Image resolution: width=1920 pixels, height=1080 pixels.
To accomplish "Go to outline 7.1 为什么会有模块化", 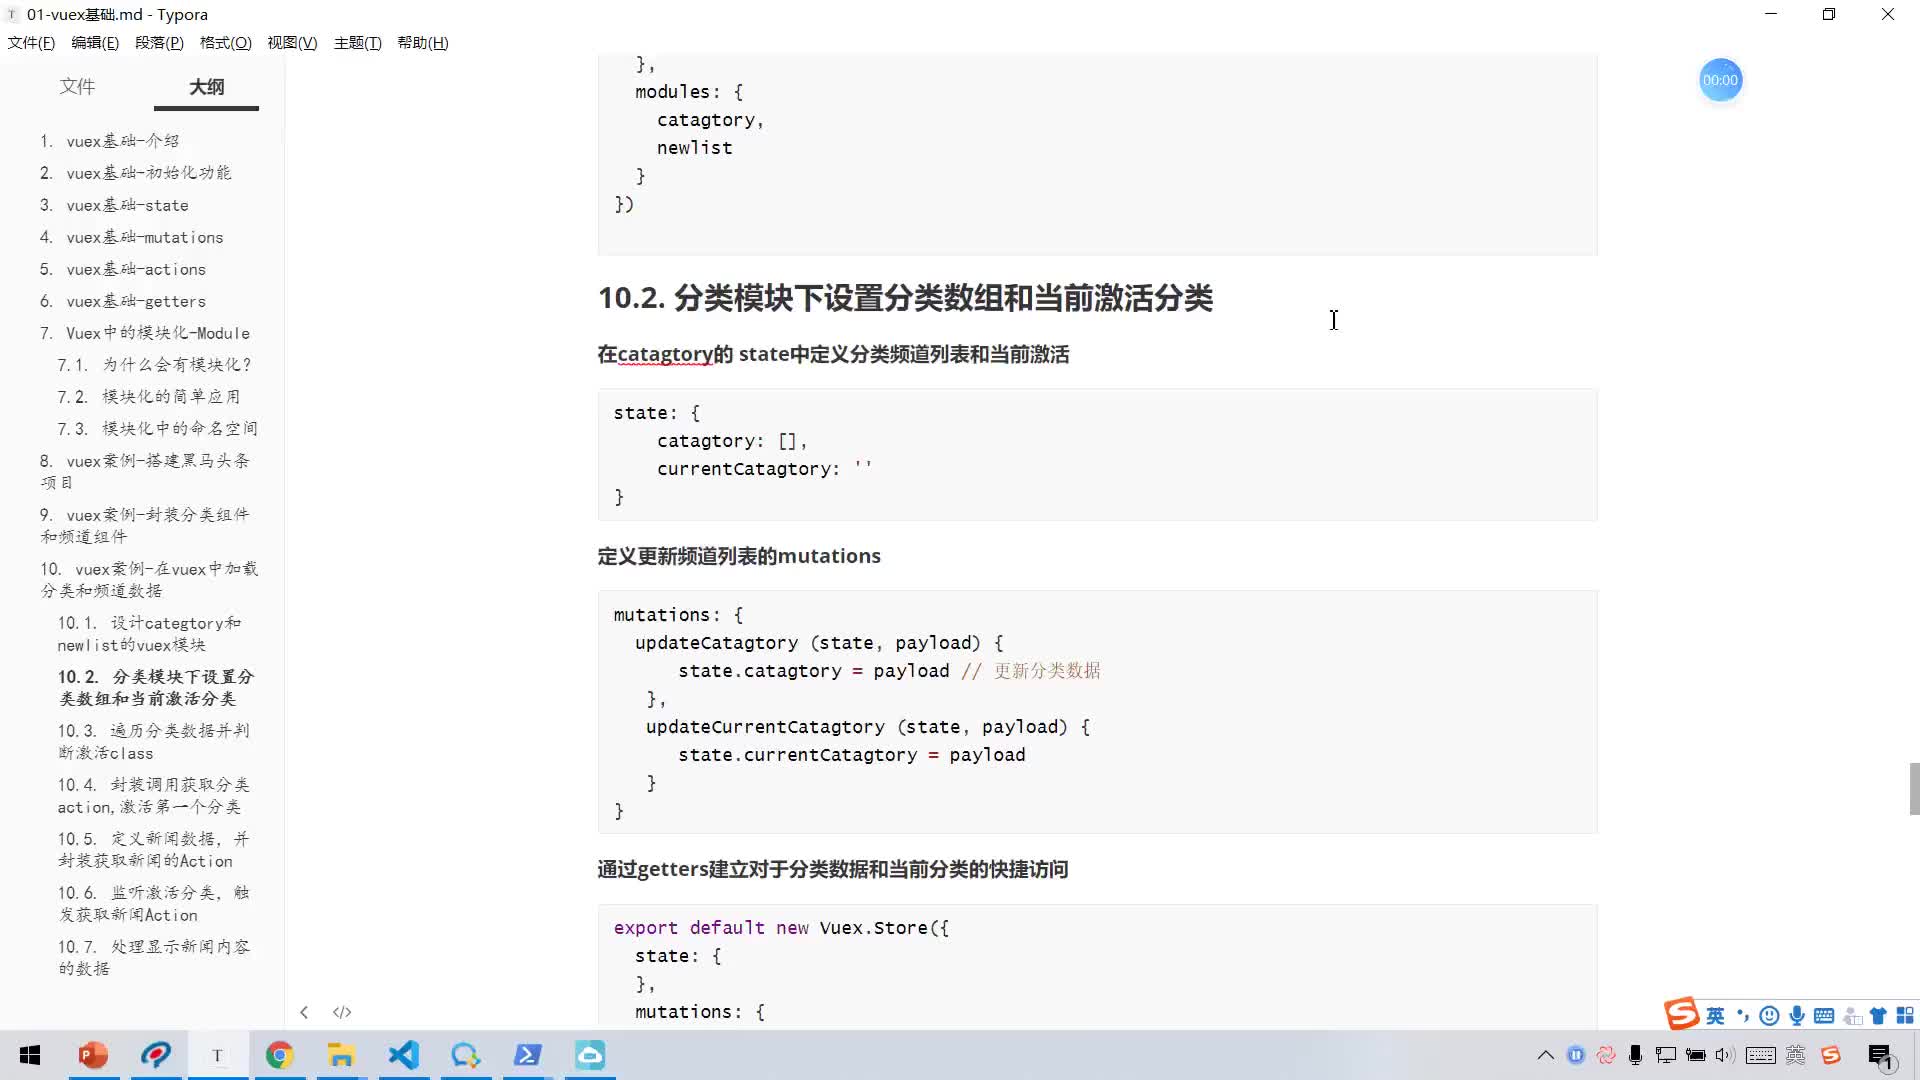I will (x=155, y=365).
